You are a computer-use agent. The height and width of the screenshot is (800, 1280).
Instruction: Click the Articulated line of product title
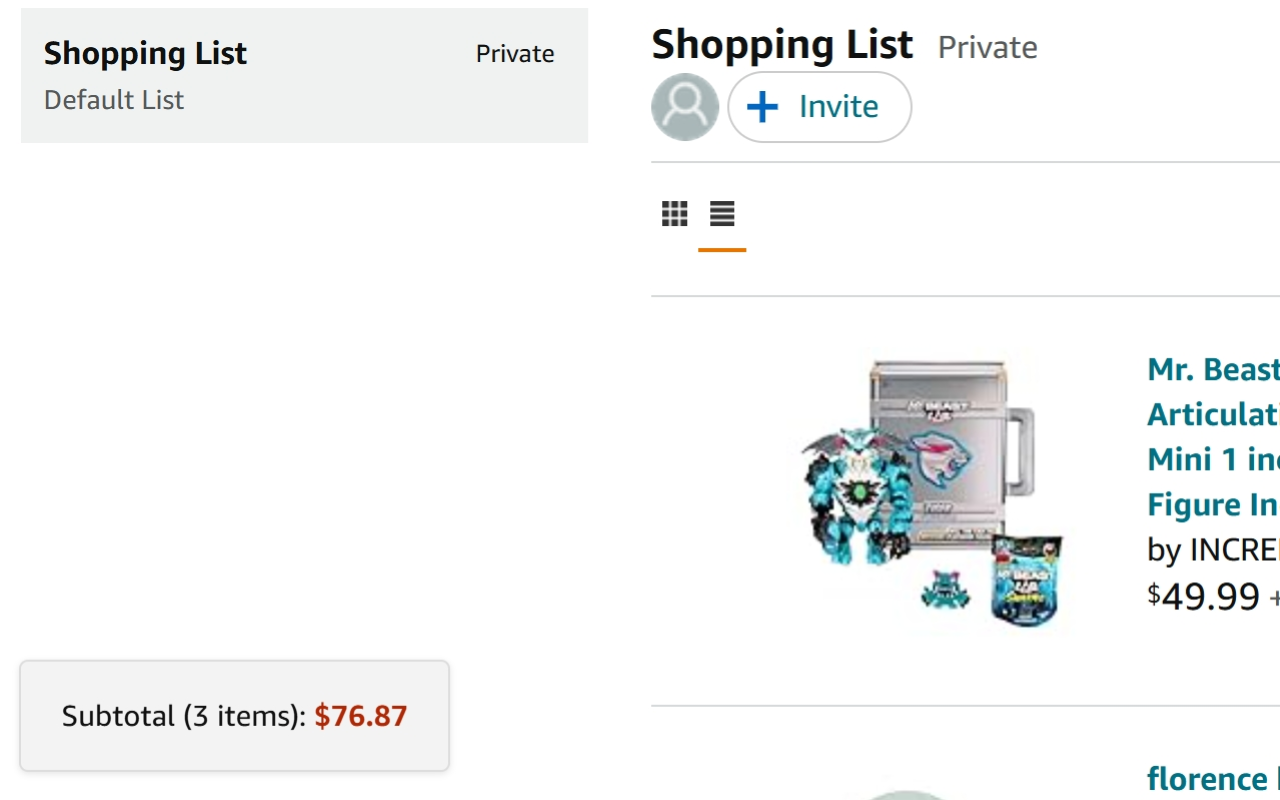click(x=1213, y=414)
